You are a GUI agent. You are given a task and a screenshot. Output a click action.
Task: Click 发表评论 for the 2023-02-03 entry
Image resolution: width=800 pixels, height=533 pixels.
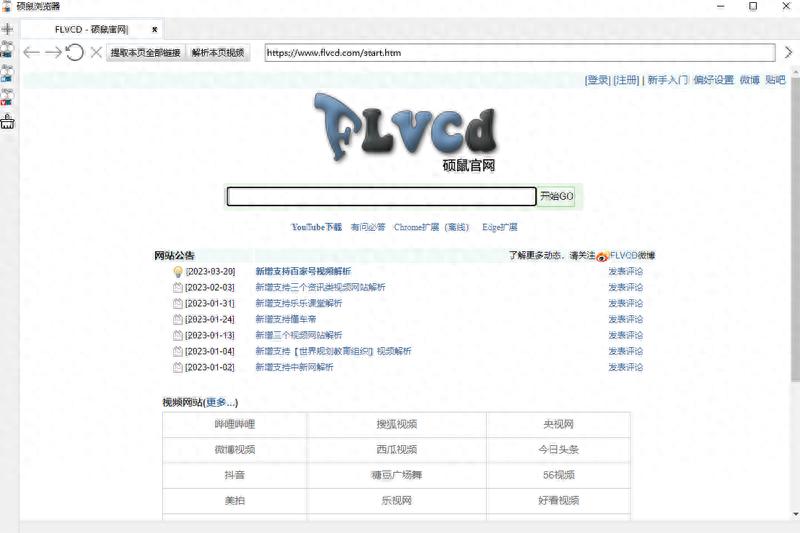pos(626,287)
